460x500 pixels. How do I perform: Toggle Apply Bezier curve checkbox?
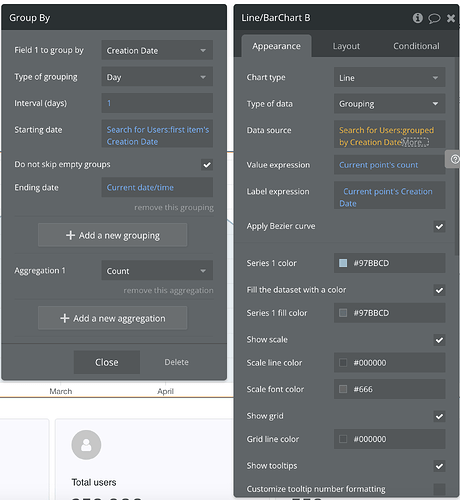[x=439, y=226]
